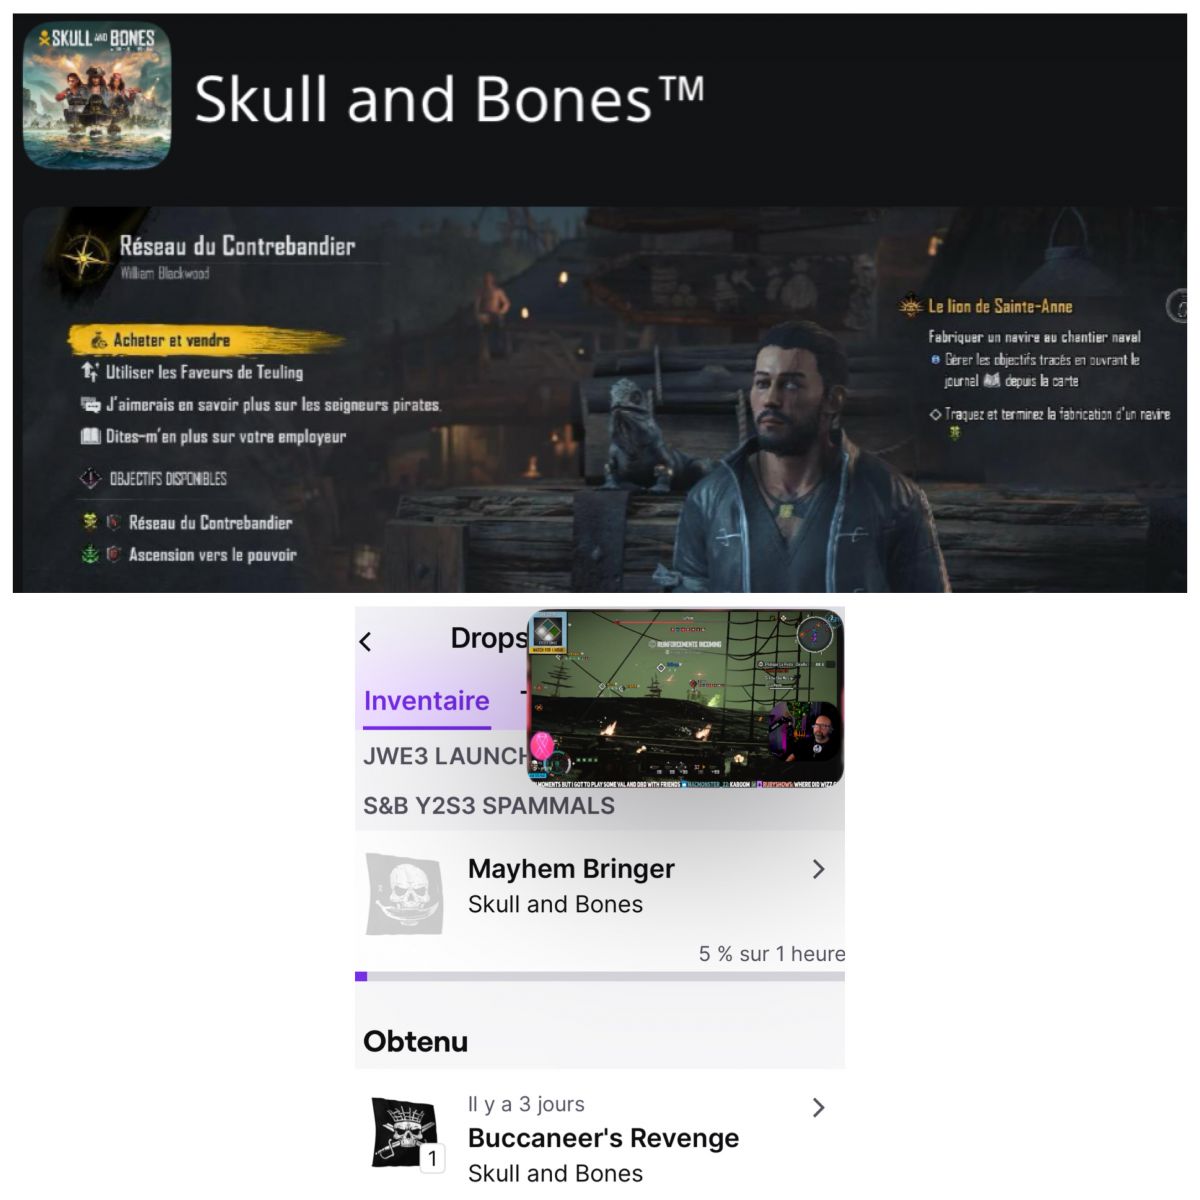Click the Skull and Bones game cover icon
The width and height of the screenshot is (1200, 1200).
97,96
